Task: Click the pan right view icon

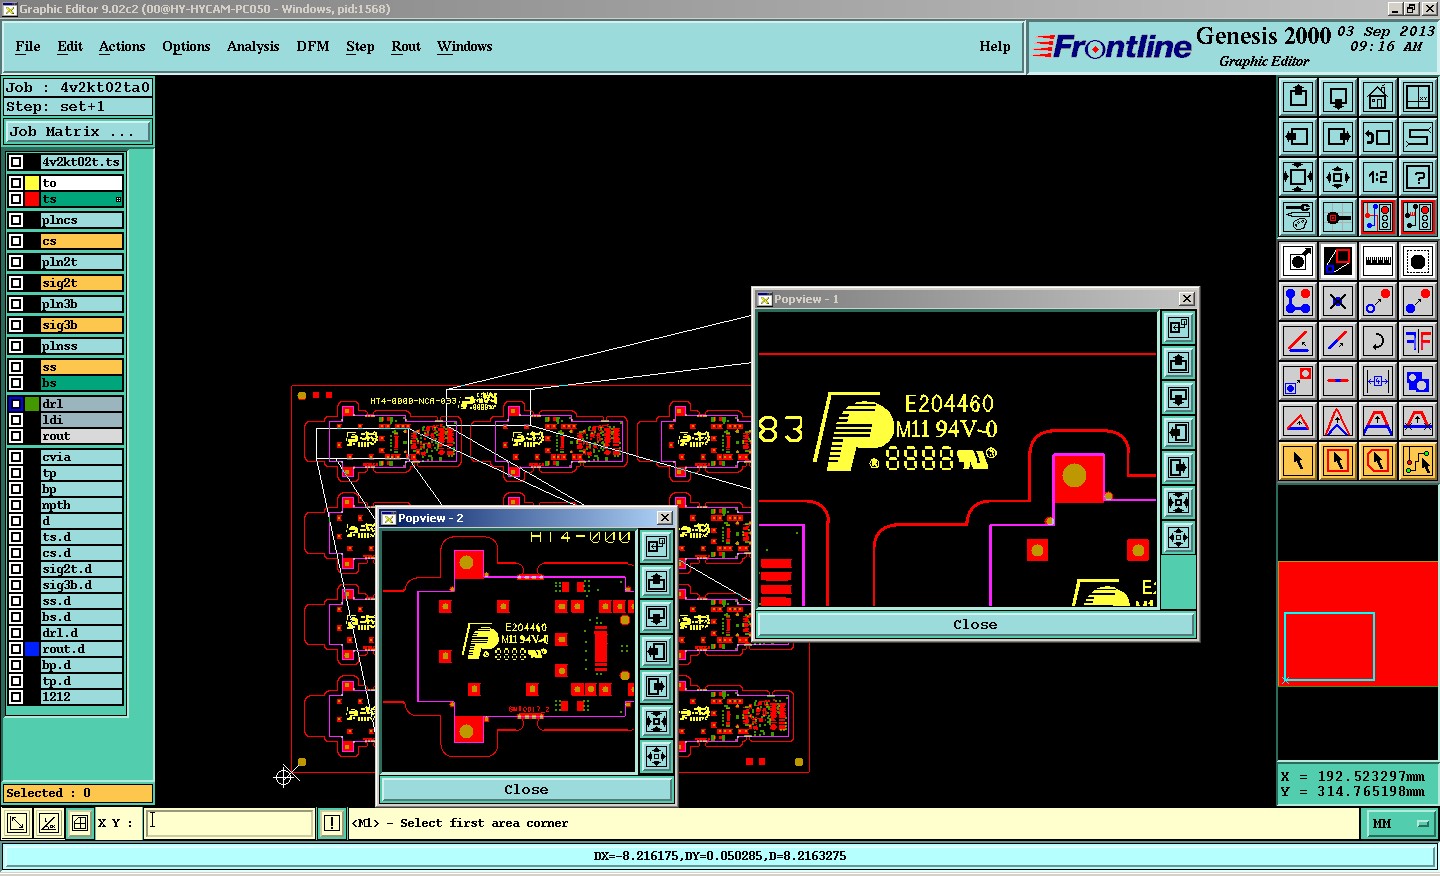Action: 1338,137
